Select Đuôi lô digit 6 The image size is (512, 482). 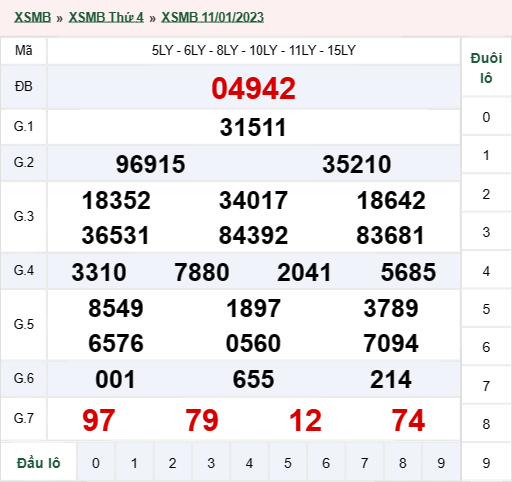pyautogui.click(x=486, y=347)
